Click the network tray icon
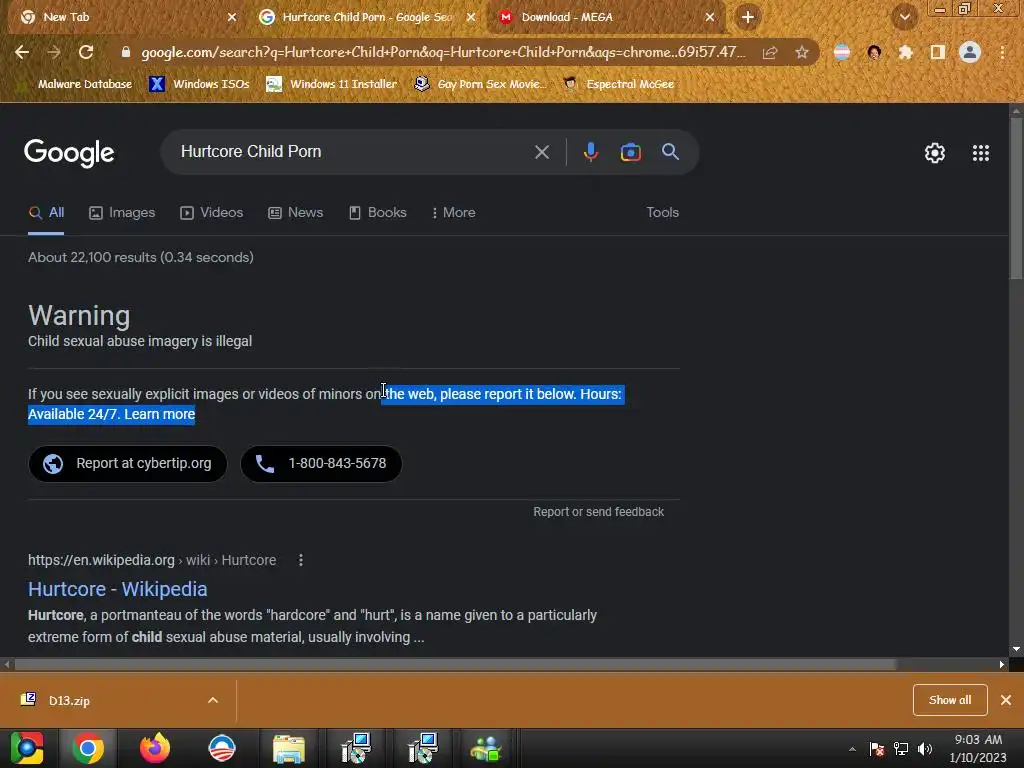Viewport: 1024px width, 768px height. tap(901, 749)
